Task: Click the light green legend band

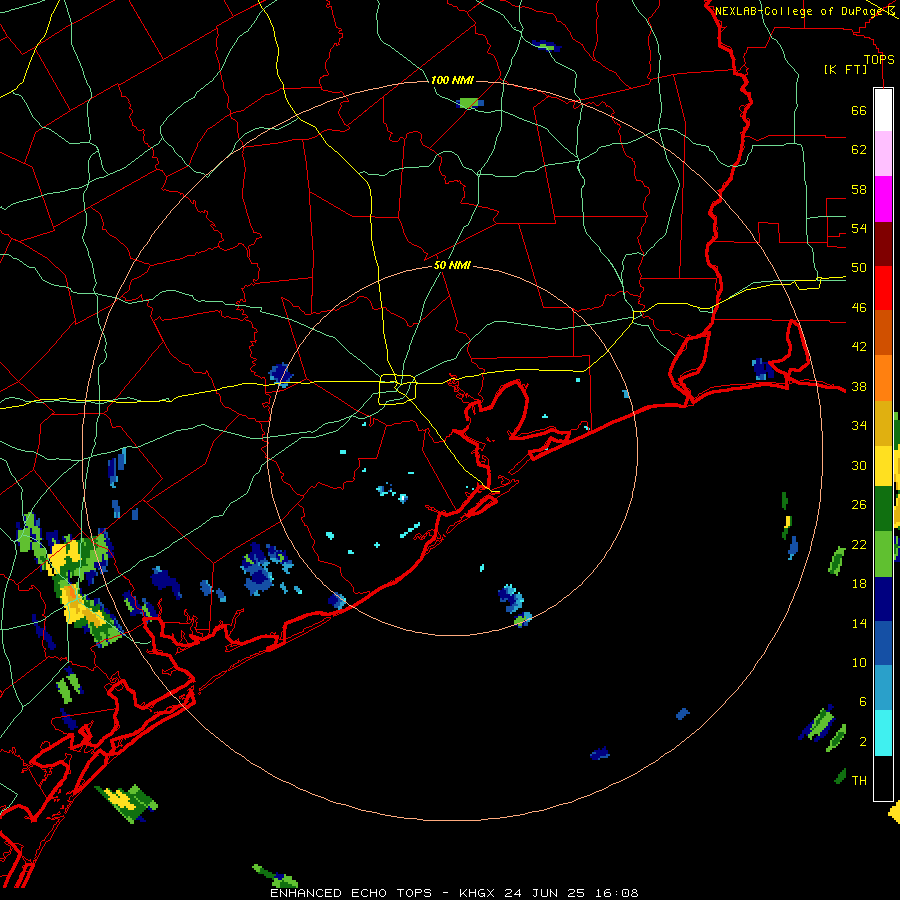Action: (883, 554)
